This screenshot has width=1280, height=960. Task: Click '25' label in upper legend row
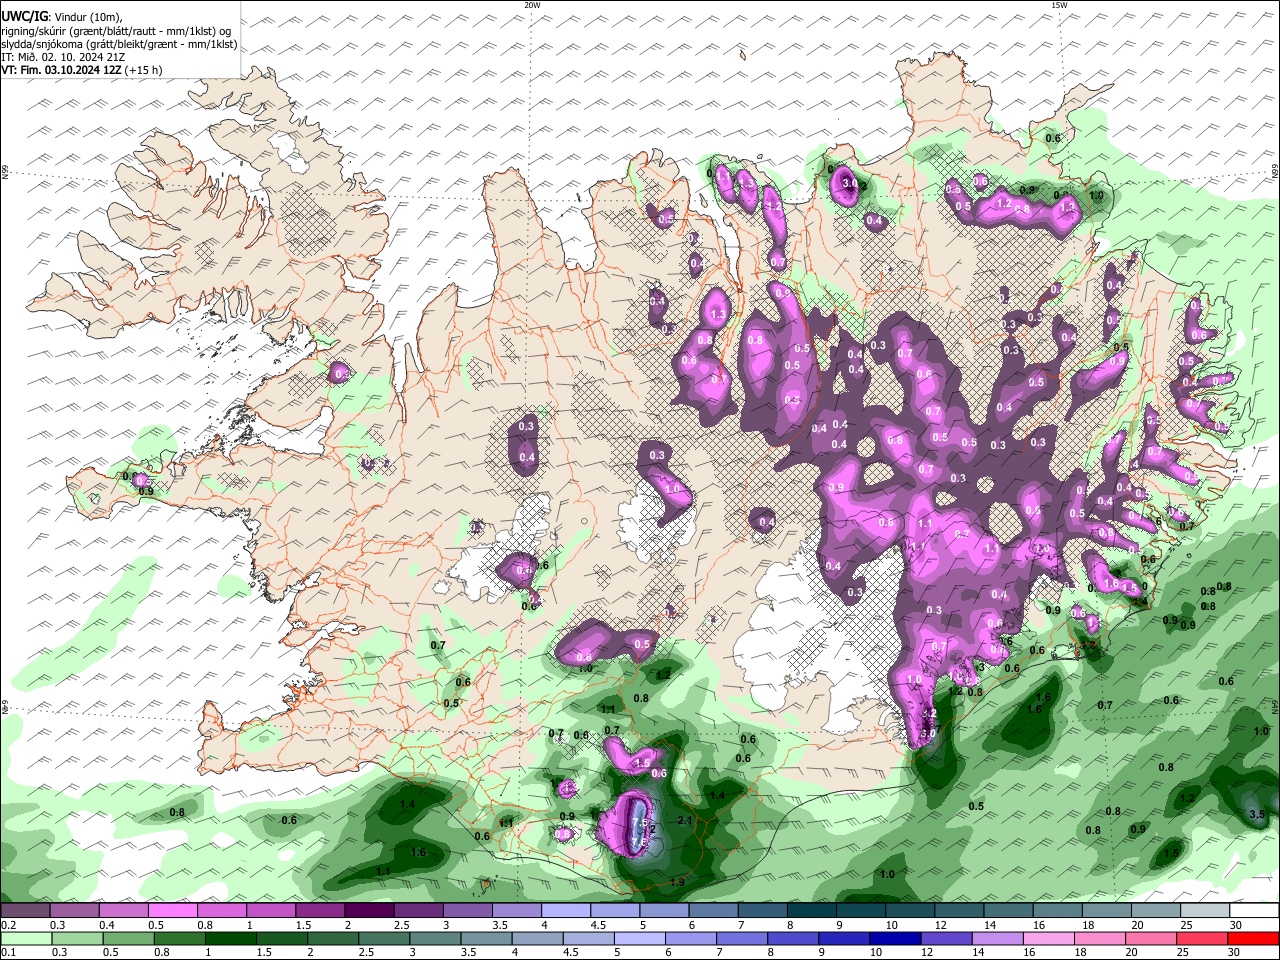tap(1187, 925)
